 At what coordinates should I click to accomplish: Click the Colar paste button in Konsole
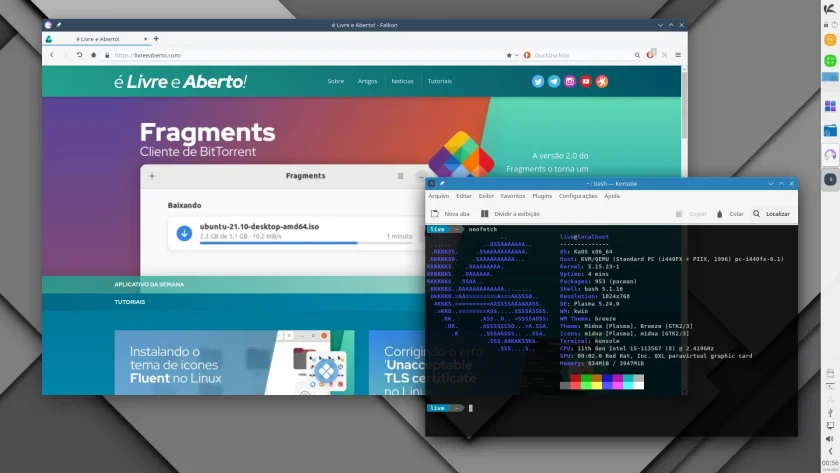(730, 214)
